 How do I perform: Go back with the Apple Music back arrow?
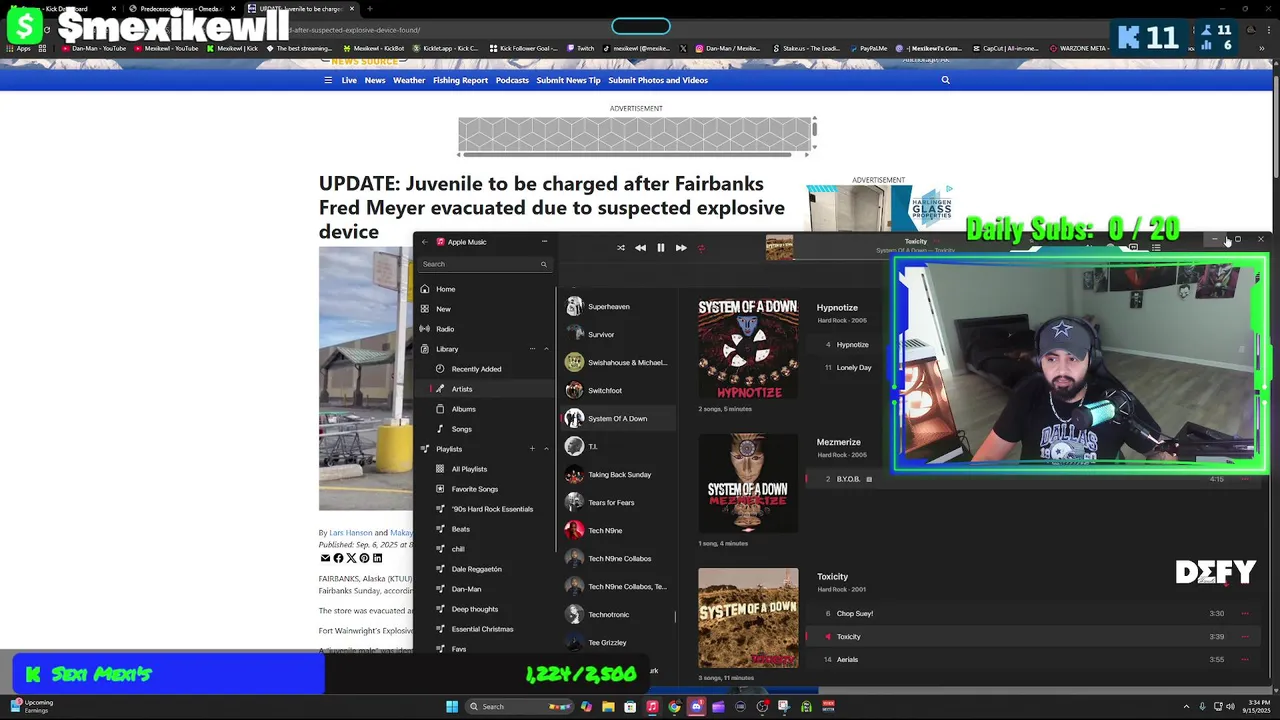click(424, 242)
